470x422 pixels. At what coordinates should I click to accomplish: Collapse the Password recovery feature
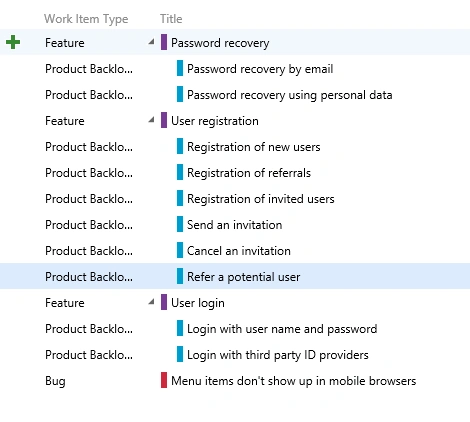coord(151,42)
